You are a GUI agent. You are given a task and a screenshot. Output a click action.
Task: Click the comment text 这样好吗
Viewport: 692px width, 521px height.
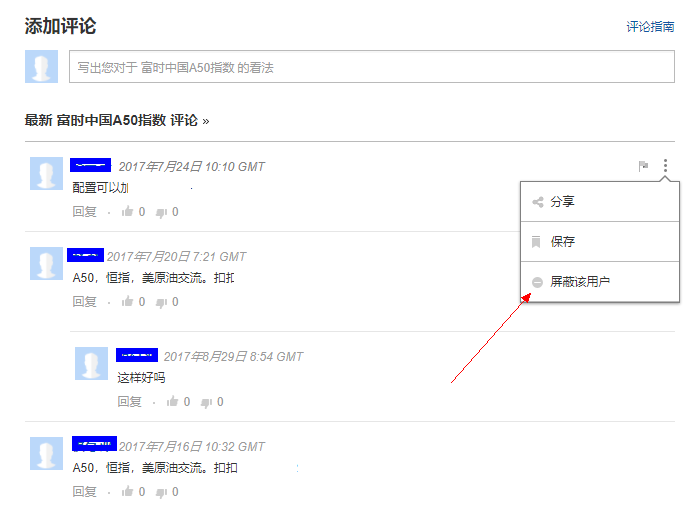[141, 378]
